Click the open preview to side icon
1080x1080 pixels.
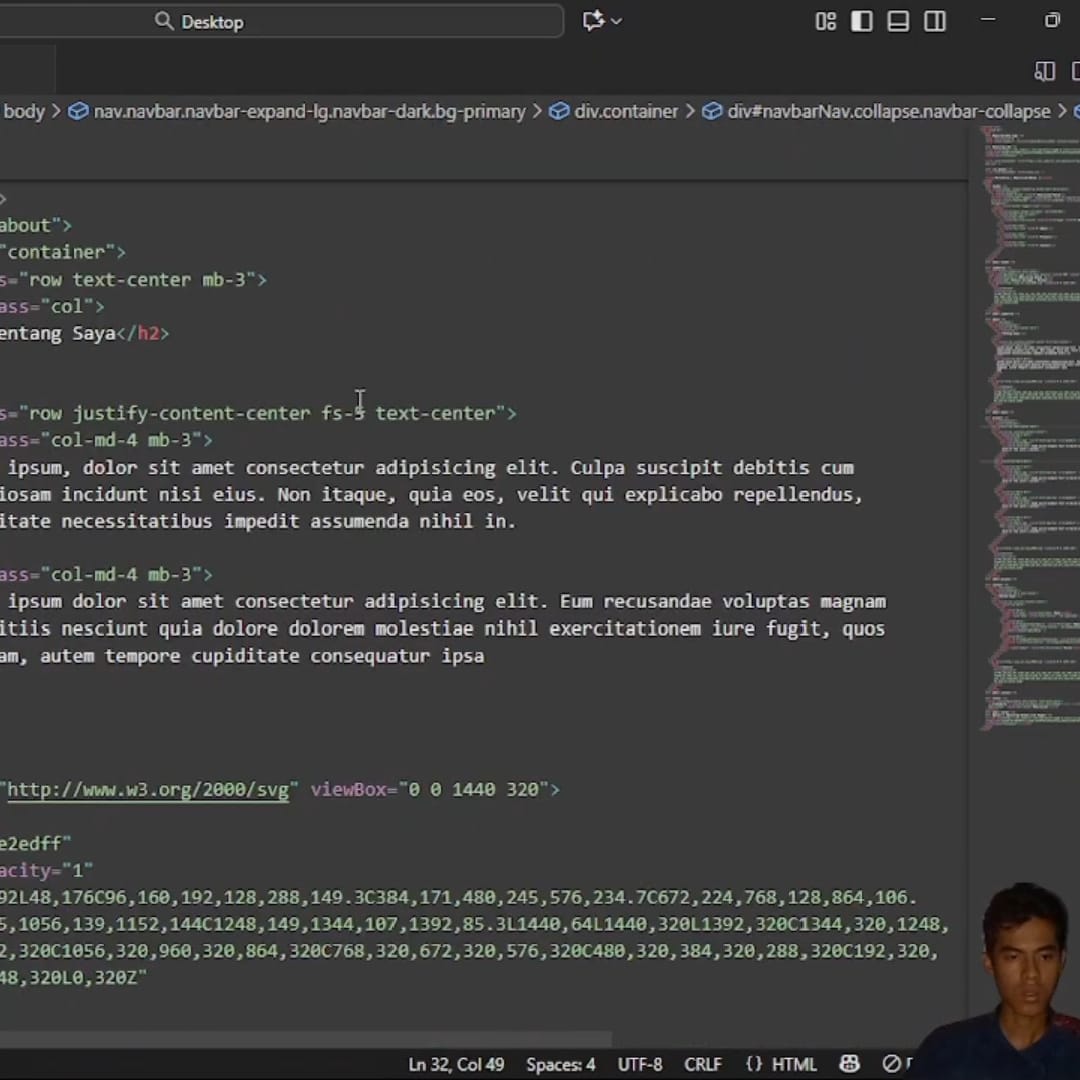[x=1044, y=71]
